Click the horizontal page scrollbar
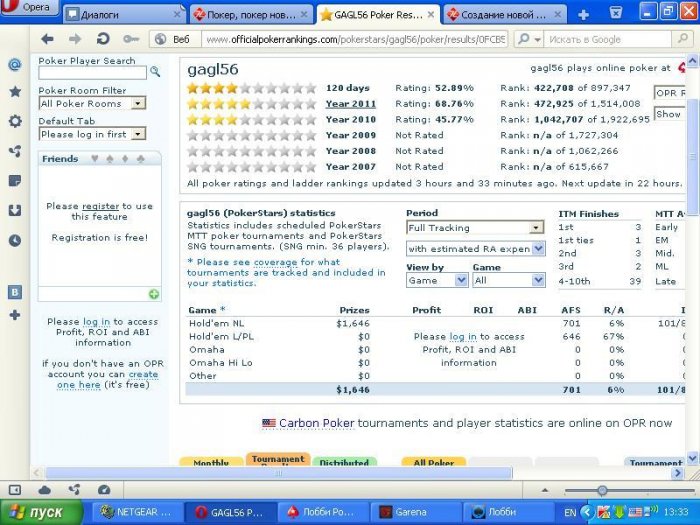This screenshot has height=525, width=700. 279,473
